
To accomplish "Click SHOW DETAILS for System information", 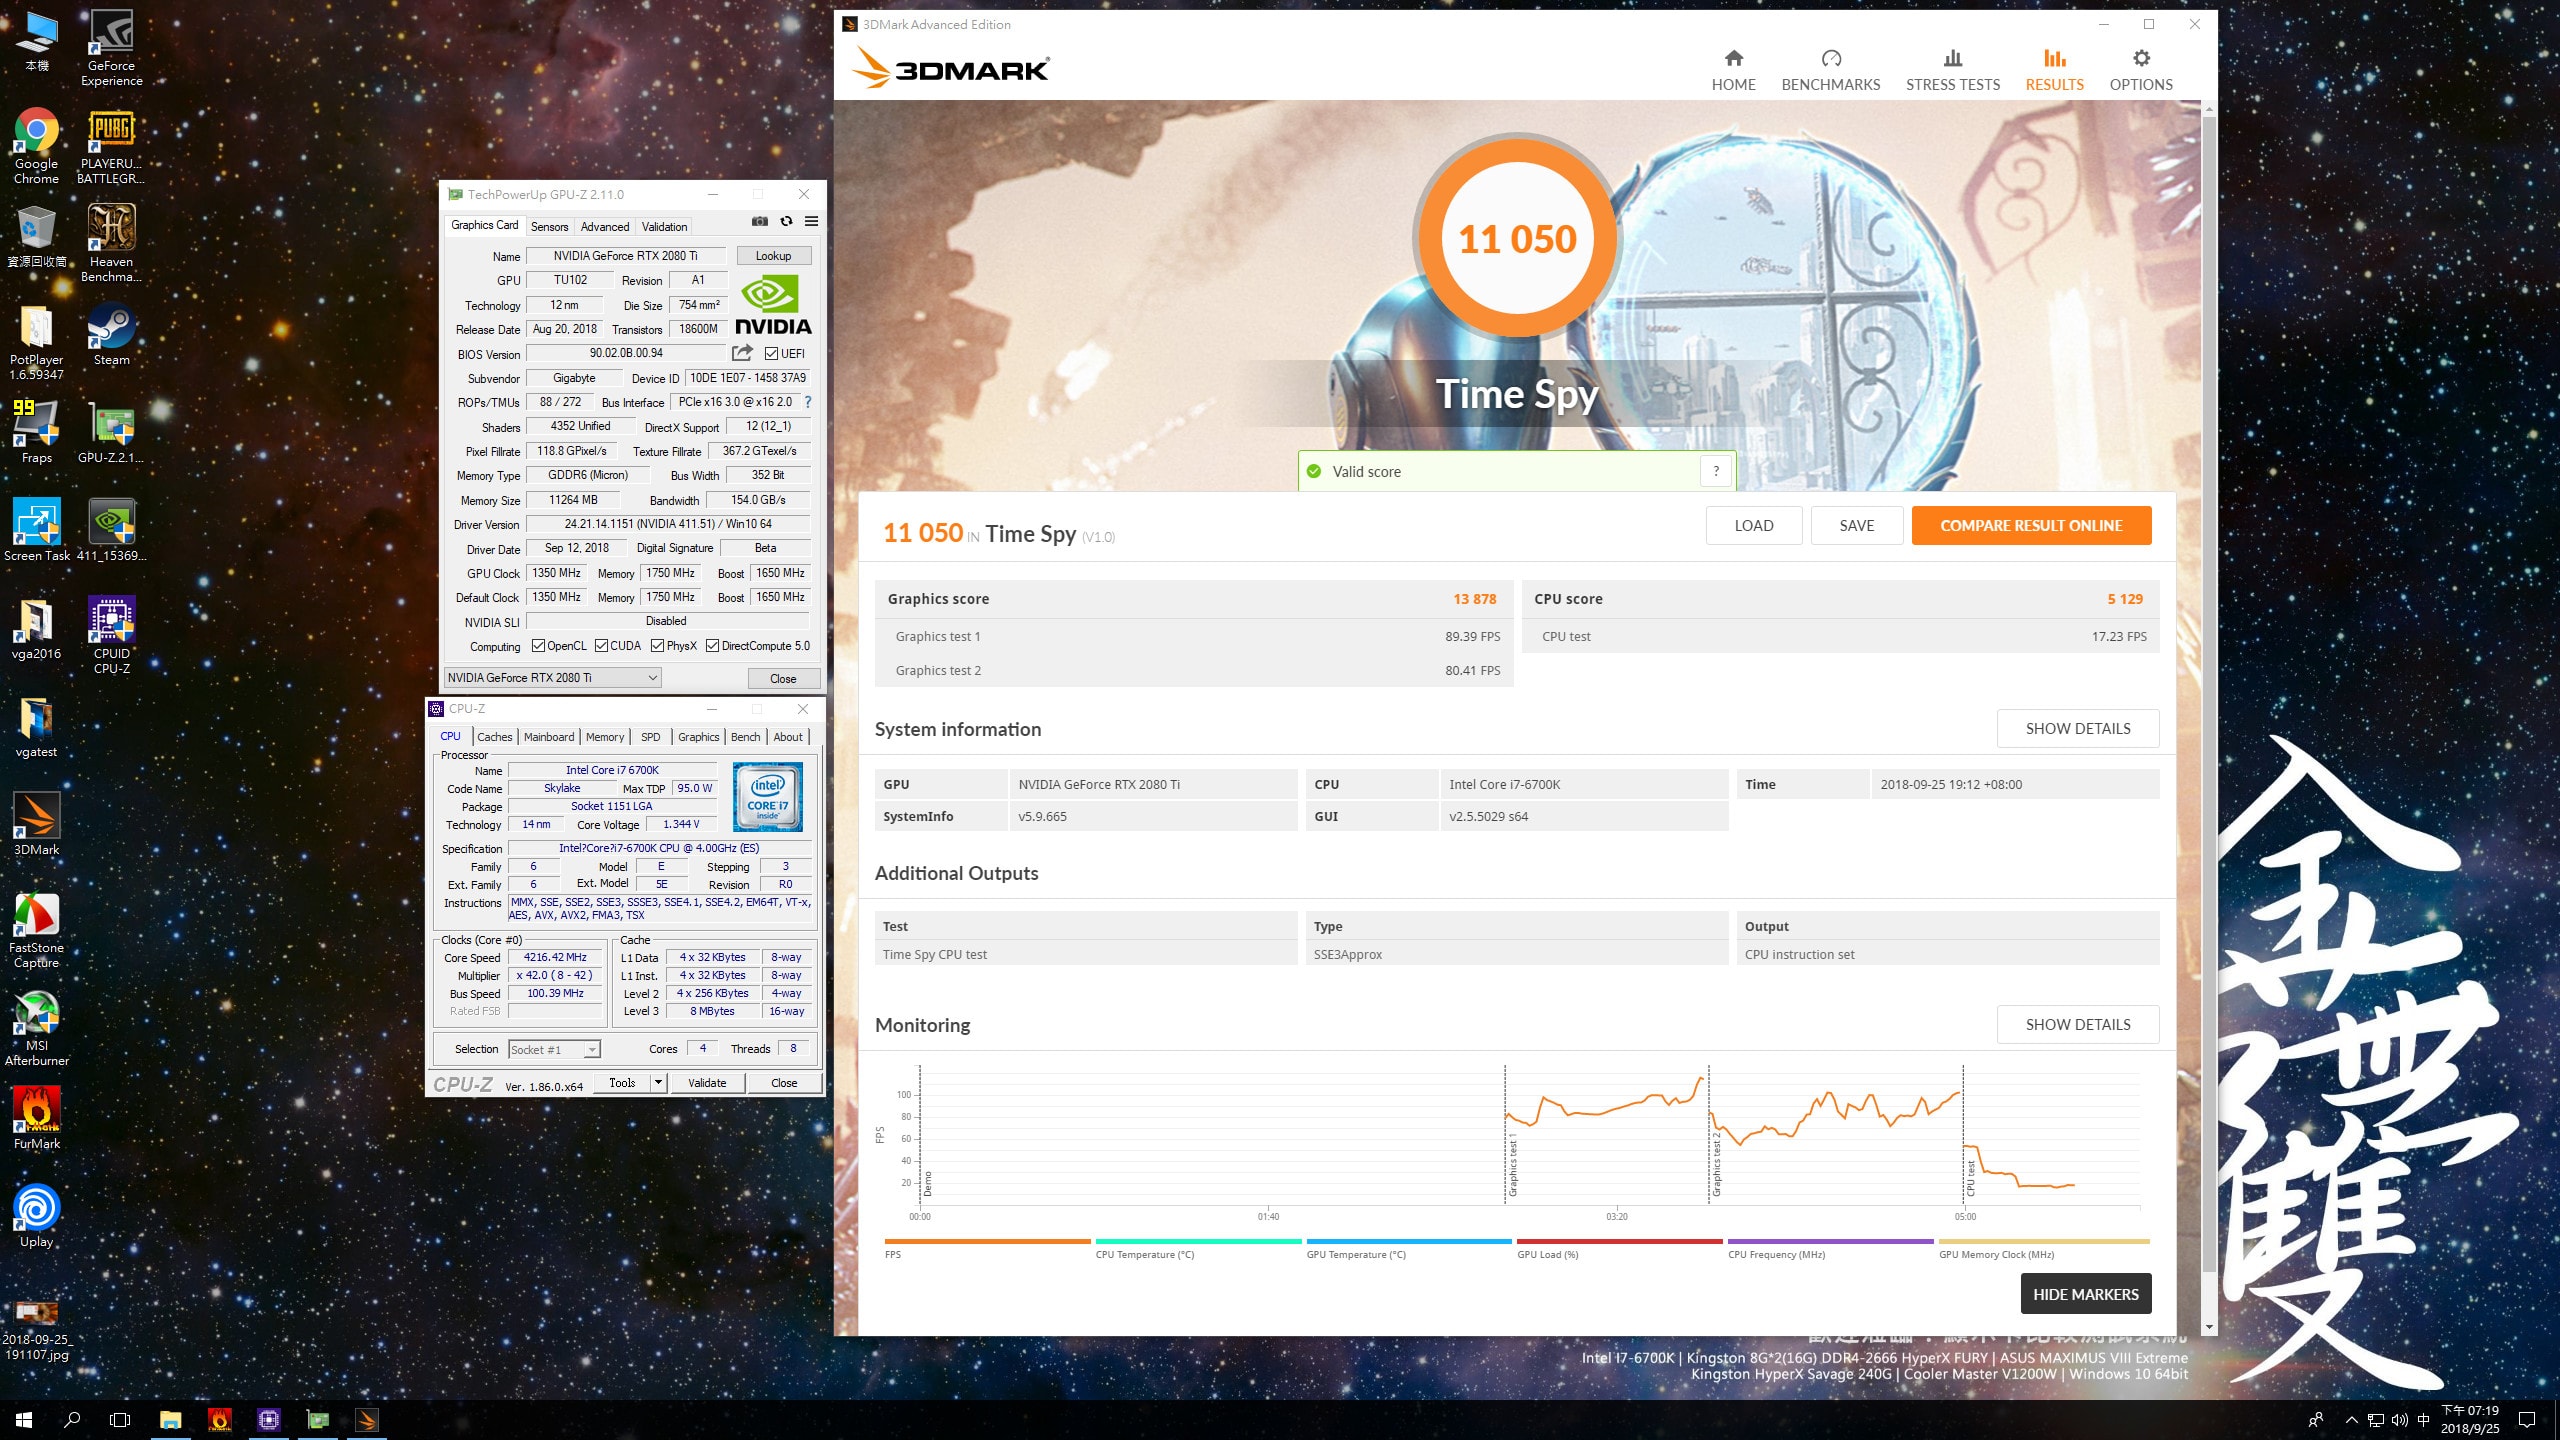I will tap(2077, 728).
